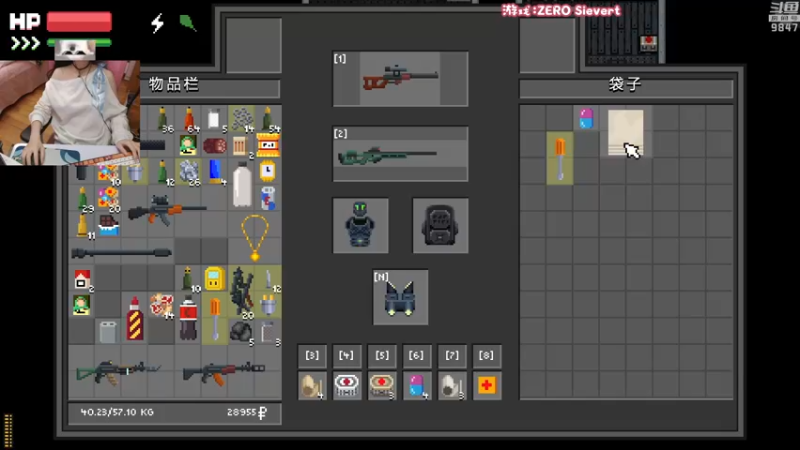Click the tan medkit under hotbar [5]

[382, 386]
